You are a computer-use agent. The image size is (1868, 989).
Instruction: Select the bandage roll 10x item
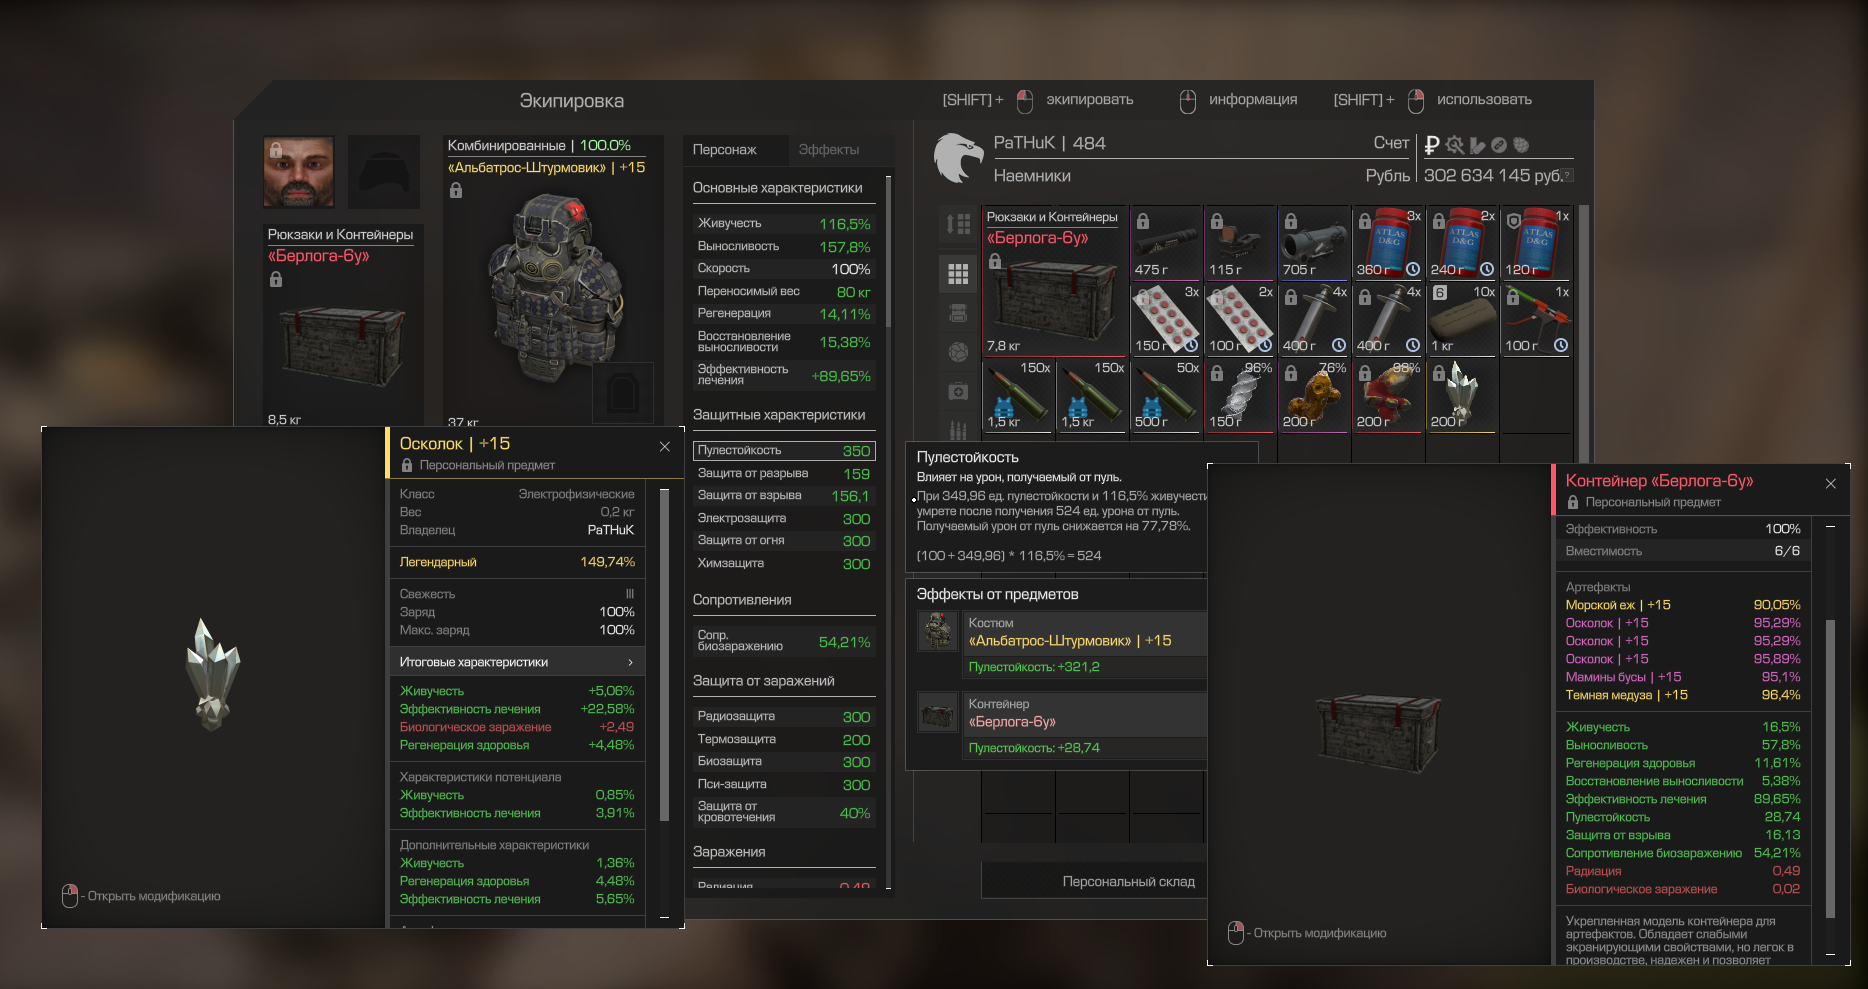tap(1462, 319)
